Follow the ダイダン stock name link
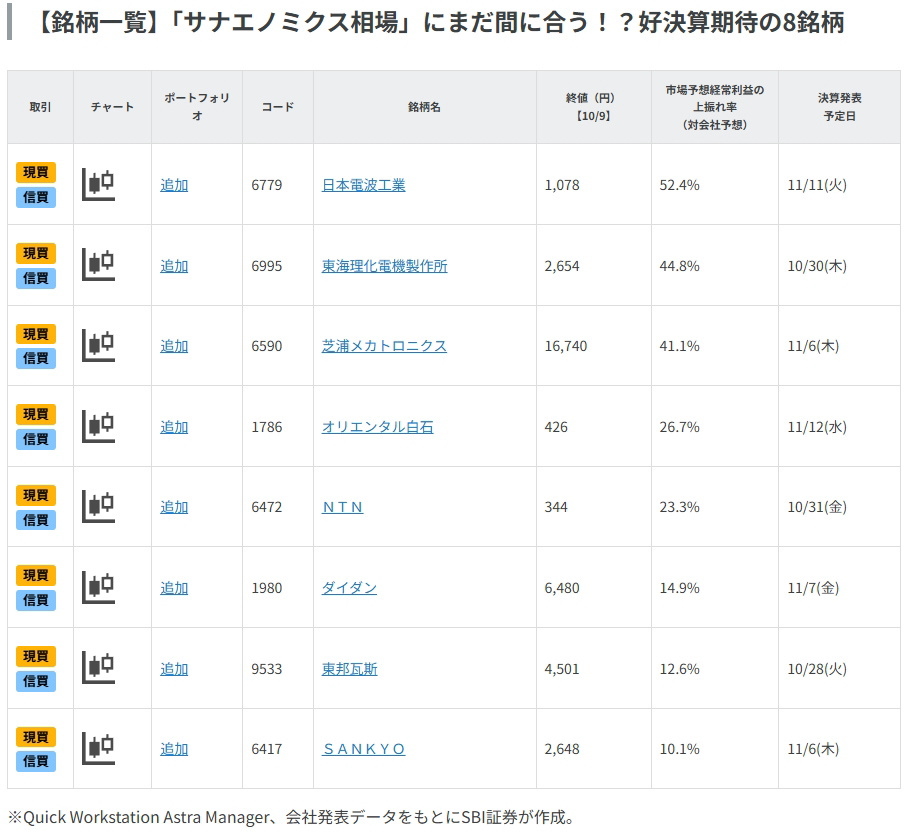Viewport: 910px width, 840px height. pyautogui.click(x=349, y=588)
